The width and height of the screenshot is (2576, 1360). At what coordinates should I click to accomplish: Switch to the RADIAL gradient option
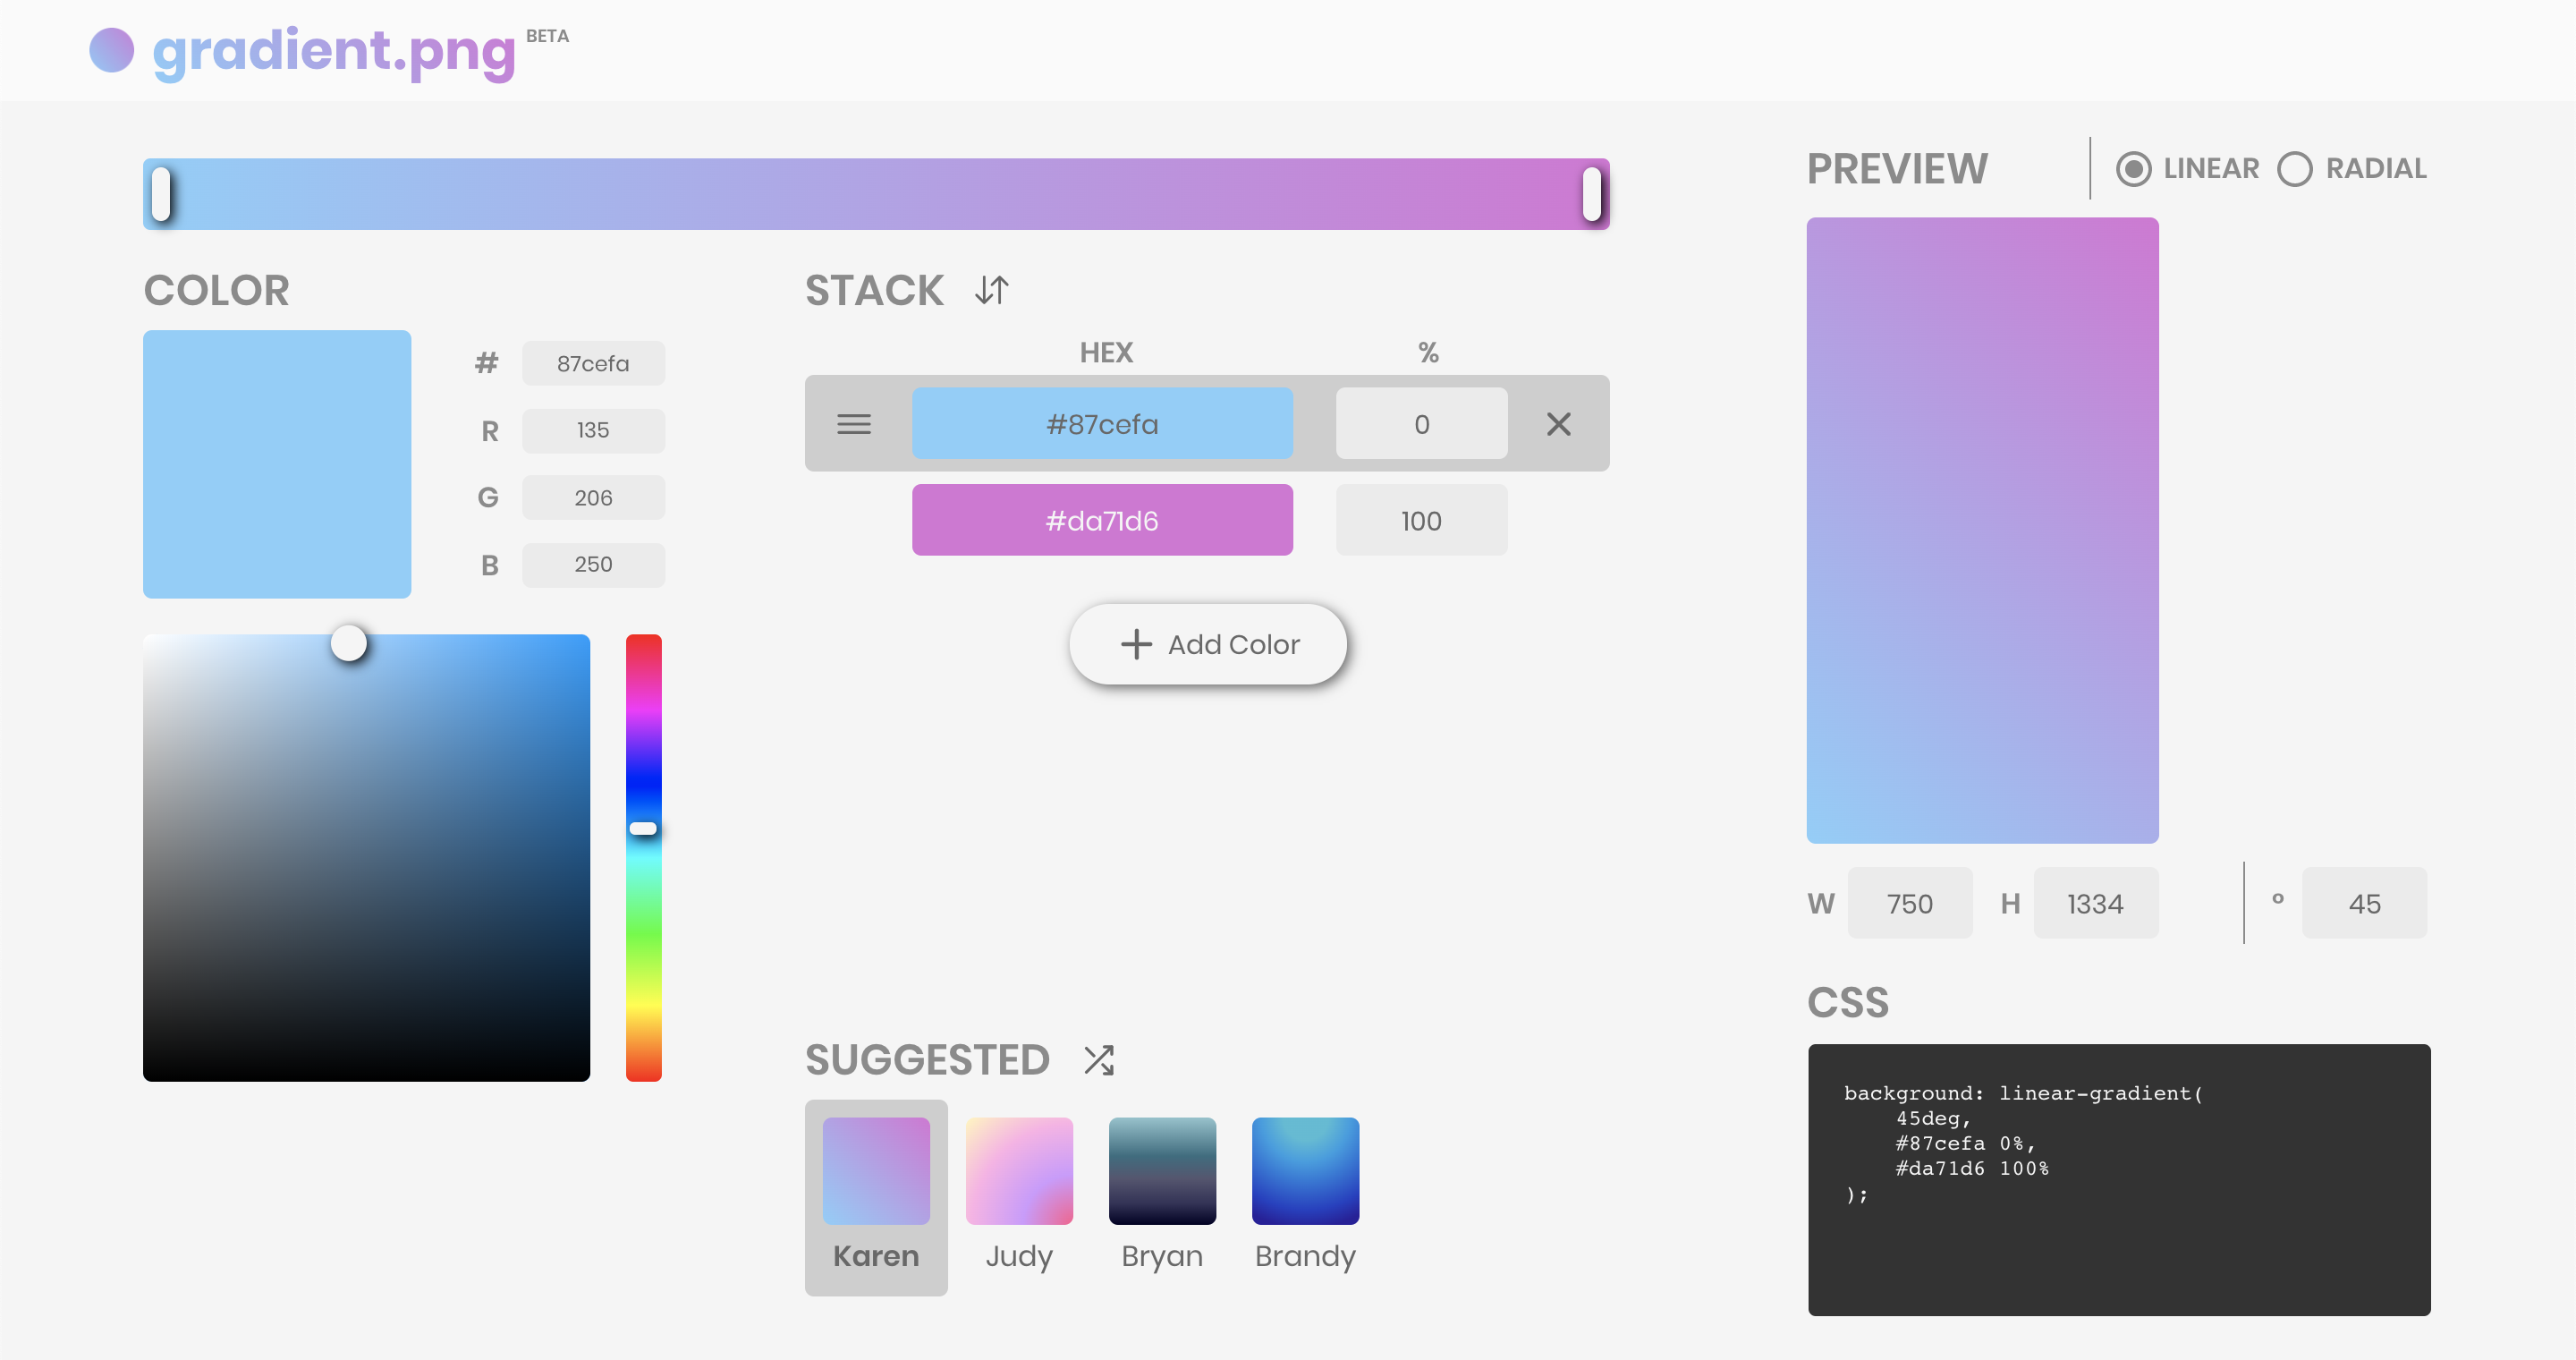pyautogui.click(x=2294, y=169)
